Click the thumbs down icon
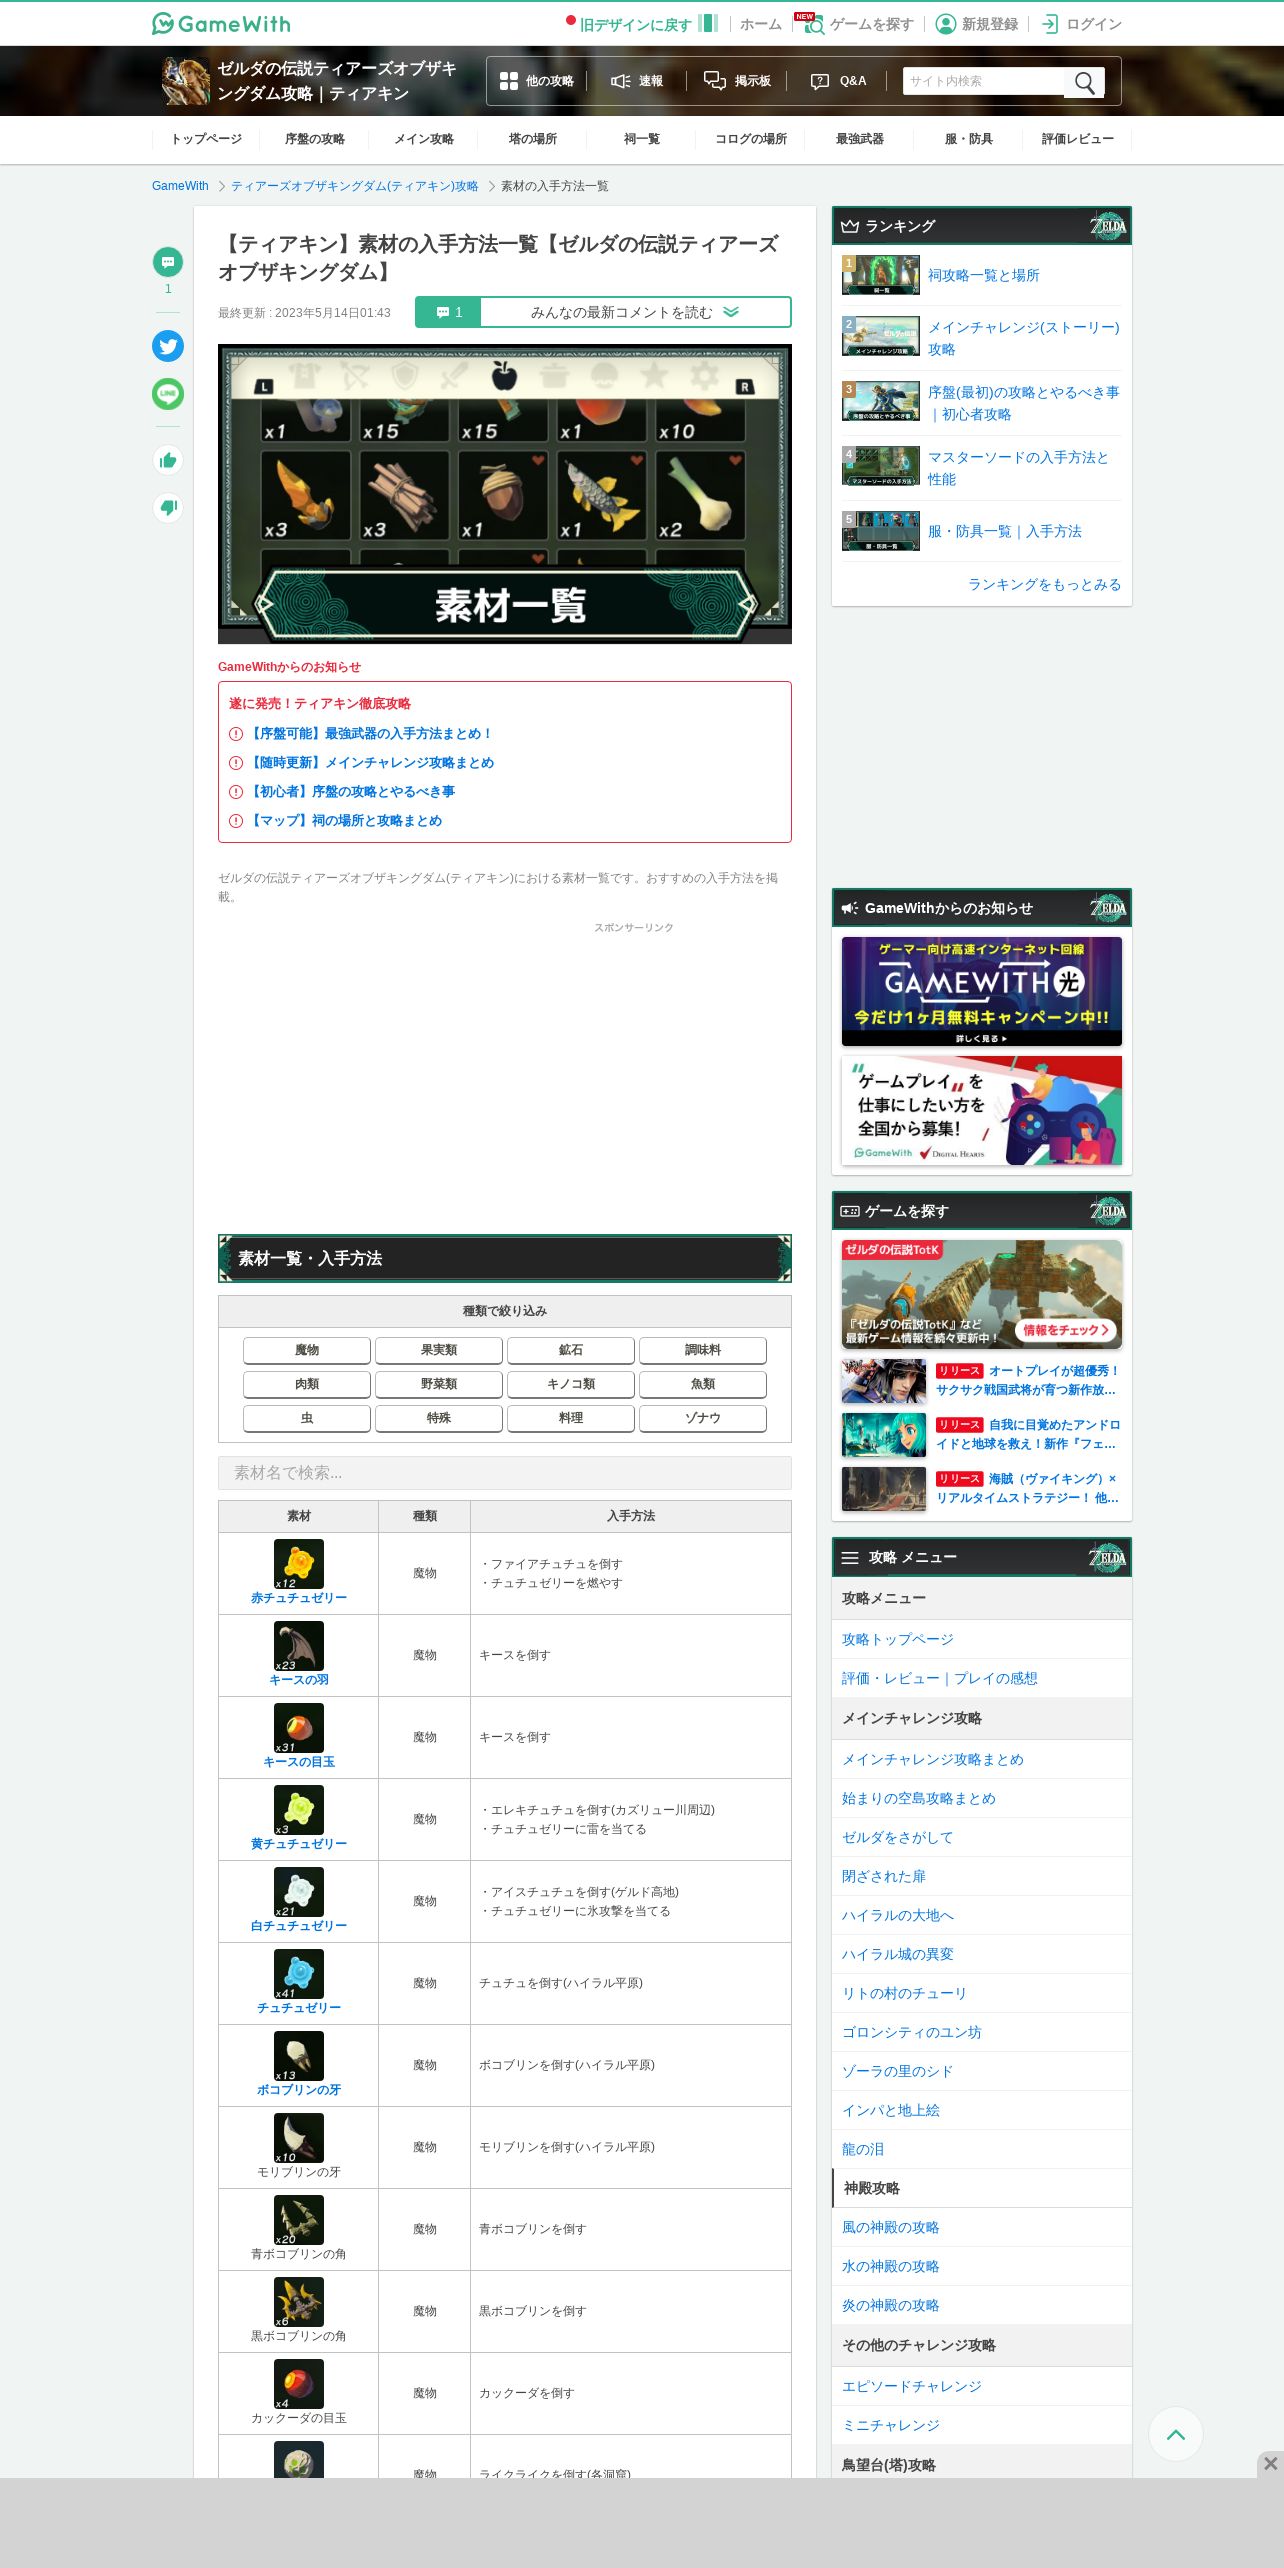The height and width of the screenshot is (2568, 1284). pos(168,507)
